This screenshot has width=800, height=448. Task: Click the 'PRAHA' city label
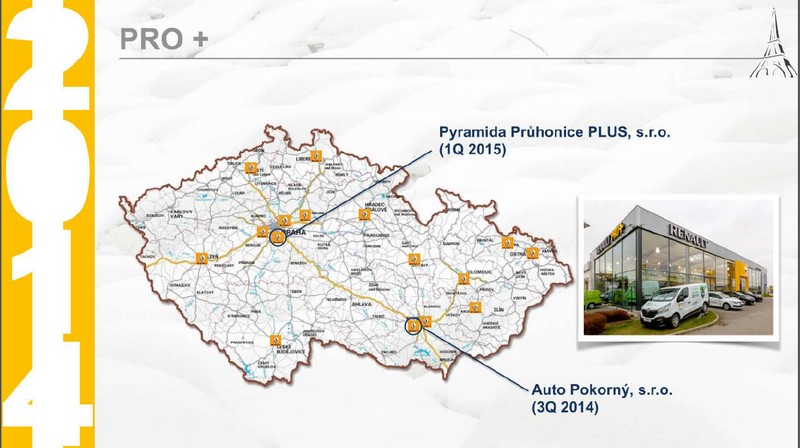click(295, 233)
